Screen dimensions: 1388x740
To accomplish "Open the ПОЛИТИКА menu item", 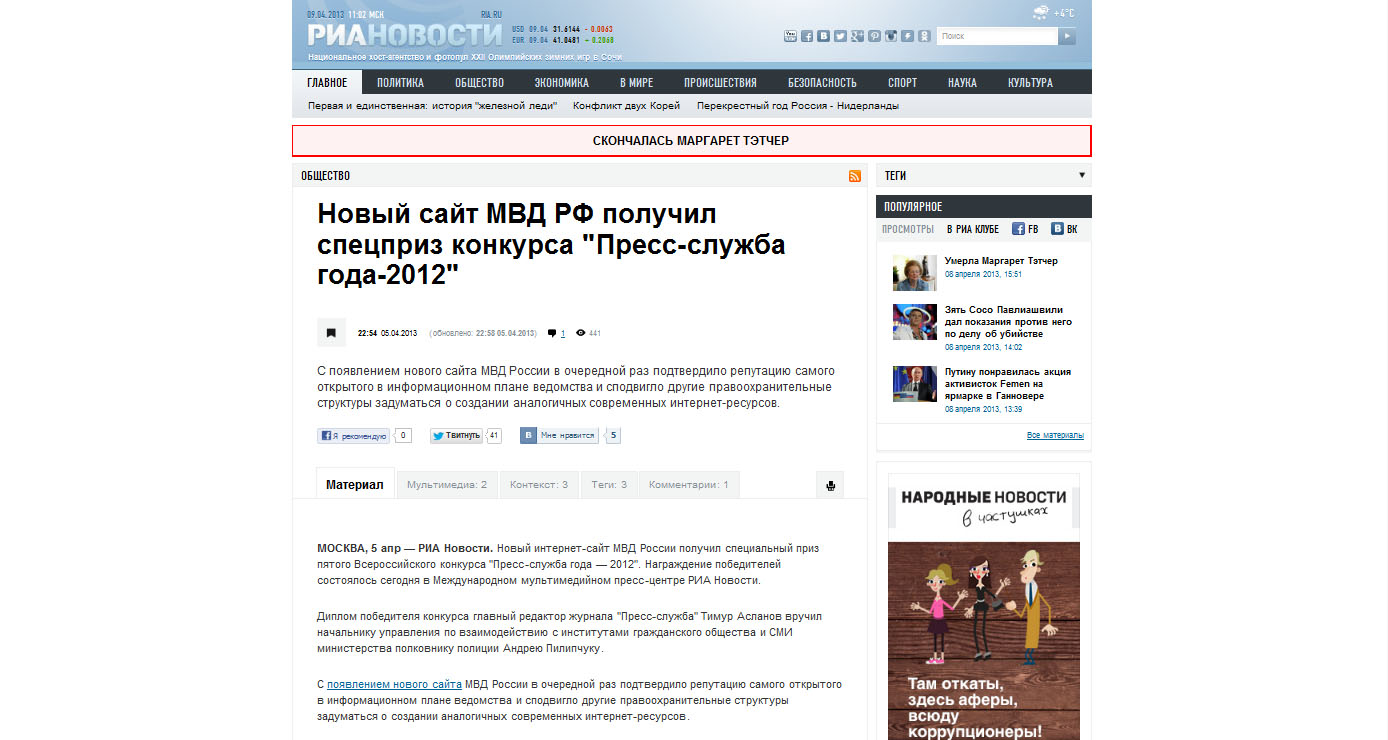I will 400,83.
